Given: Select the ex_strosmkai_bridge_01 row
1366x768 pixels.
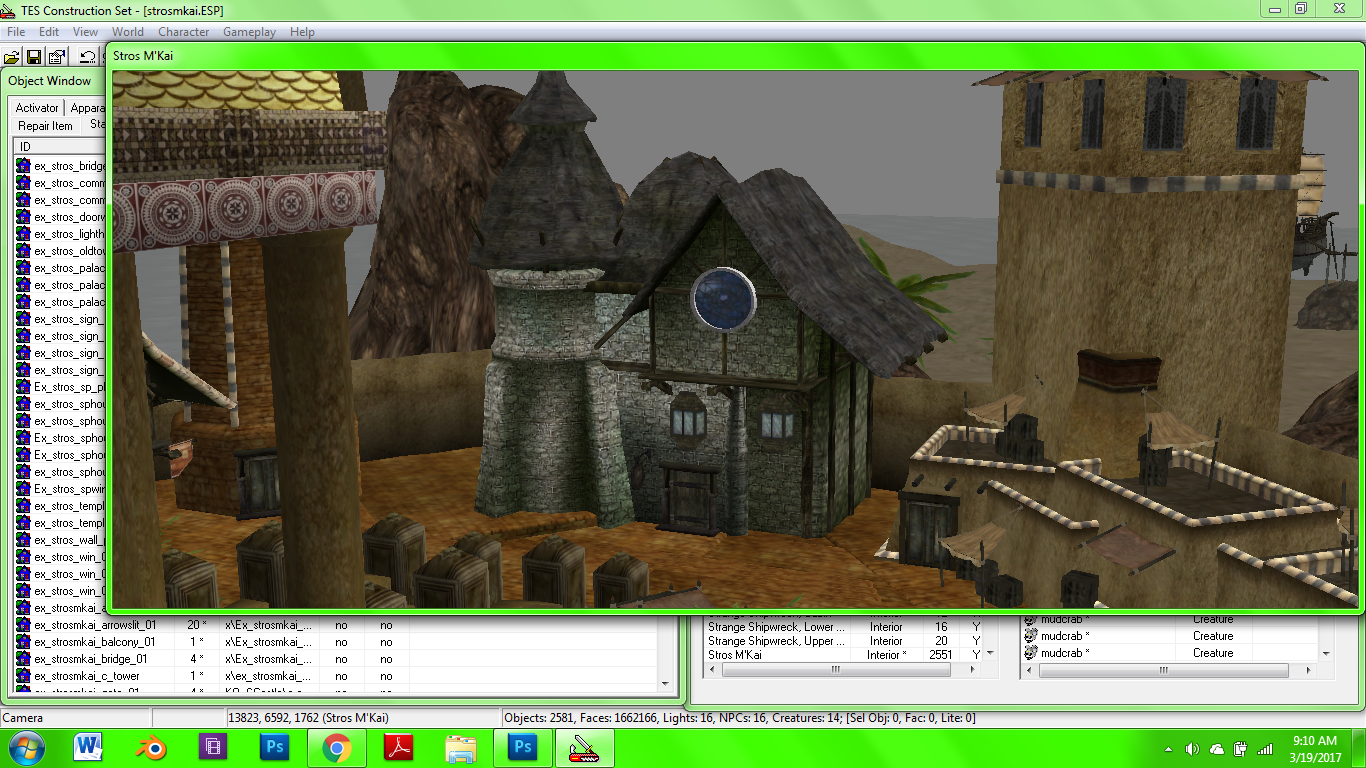Looking at the screenshot, I should 336,659.
